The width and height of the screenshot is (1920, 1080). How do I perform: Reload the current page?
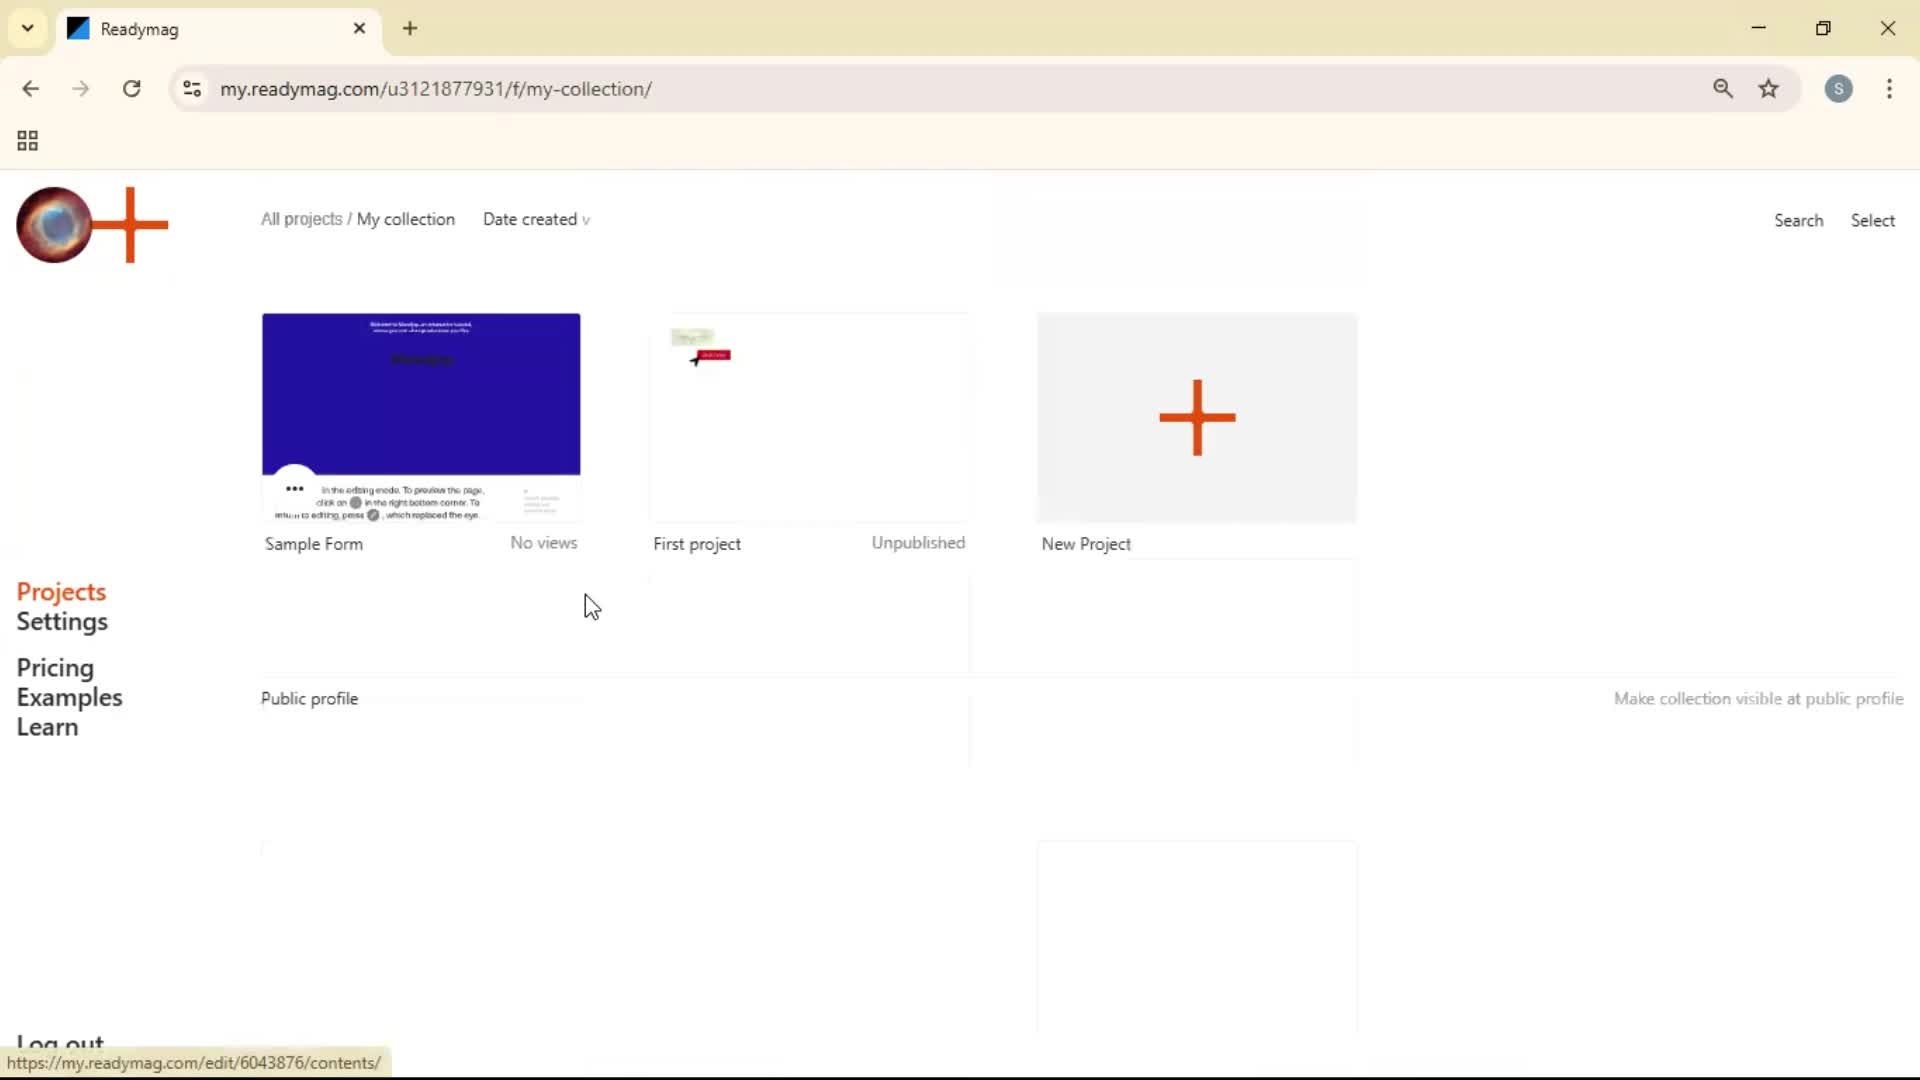point(131,89)
